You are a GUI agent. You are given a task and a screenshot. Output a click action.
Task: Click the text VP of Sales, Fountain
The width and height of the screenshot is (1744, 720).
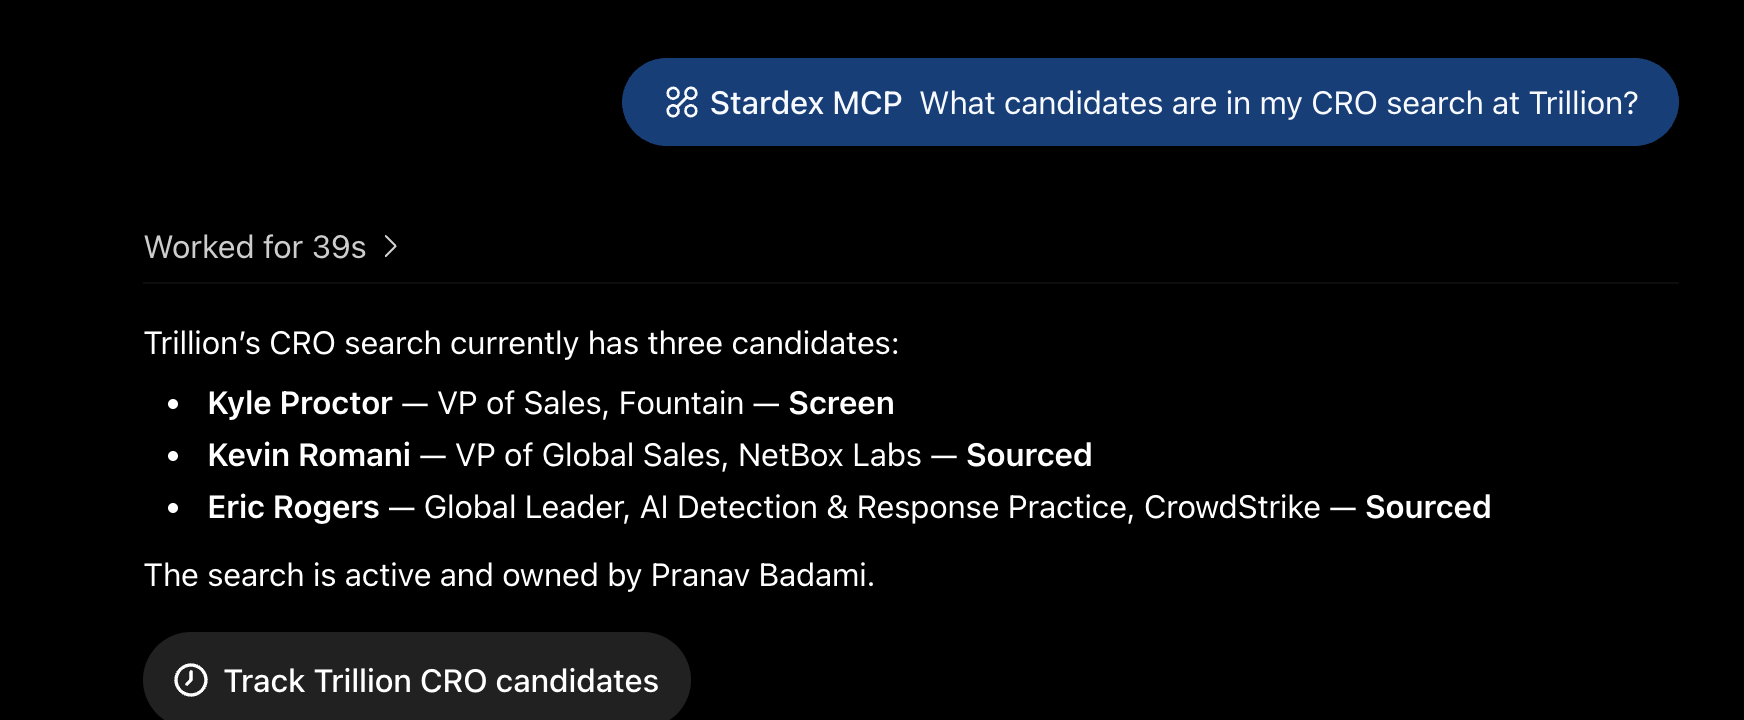(x=591, y=403)
